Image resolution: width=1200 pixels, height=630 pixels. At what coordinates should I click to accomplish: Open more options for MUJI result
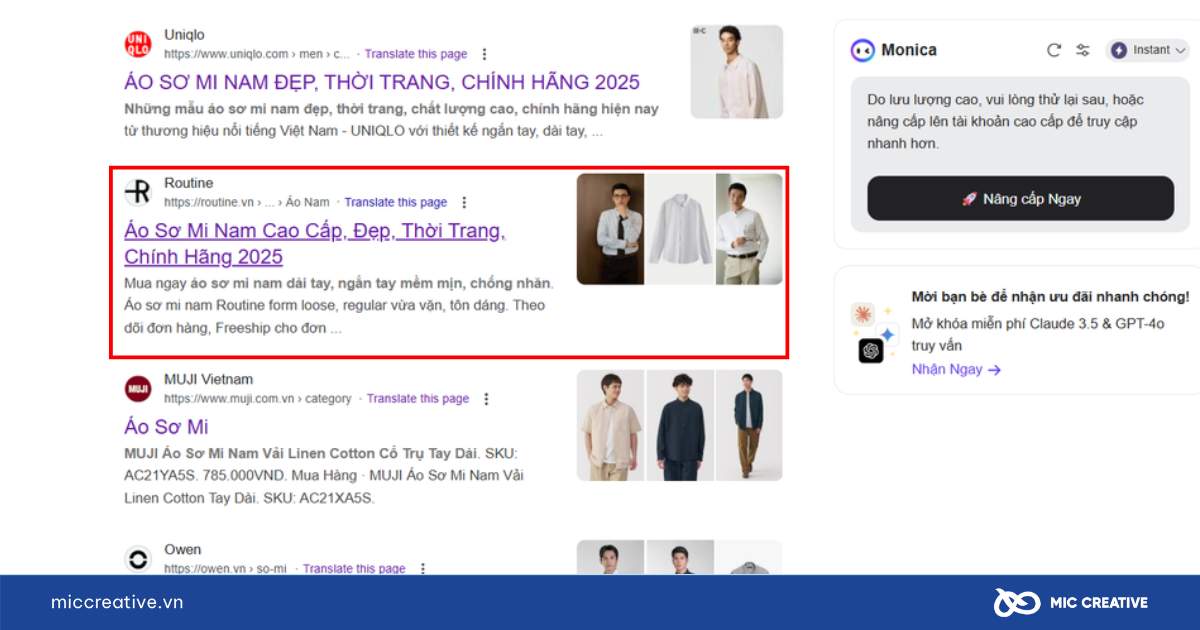pyautogui.click(x=487, y=399)
